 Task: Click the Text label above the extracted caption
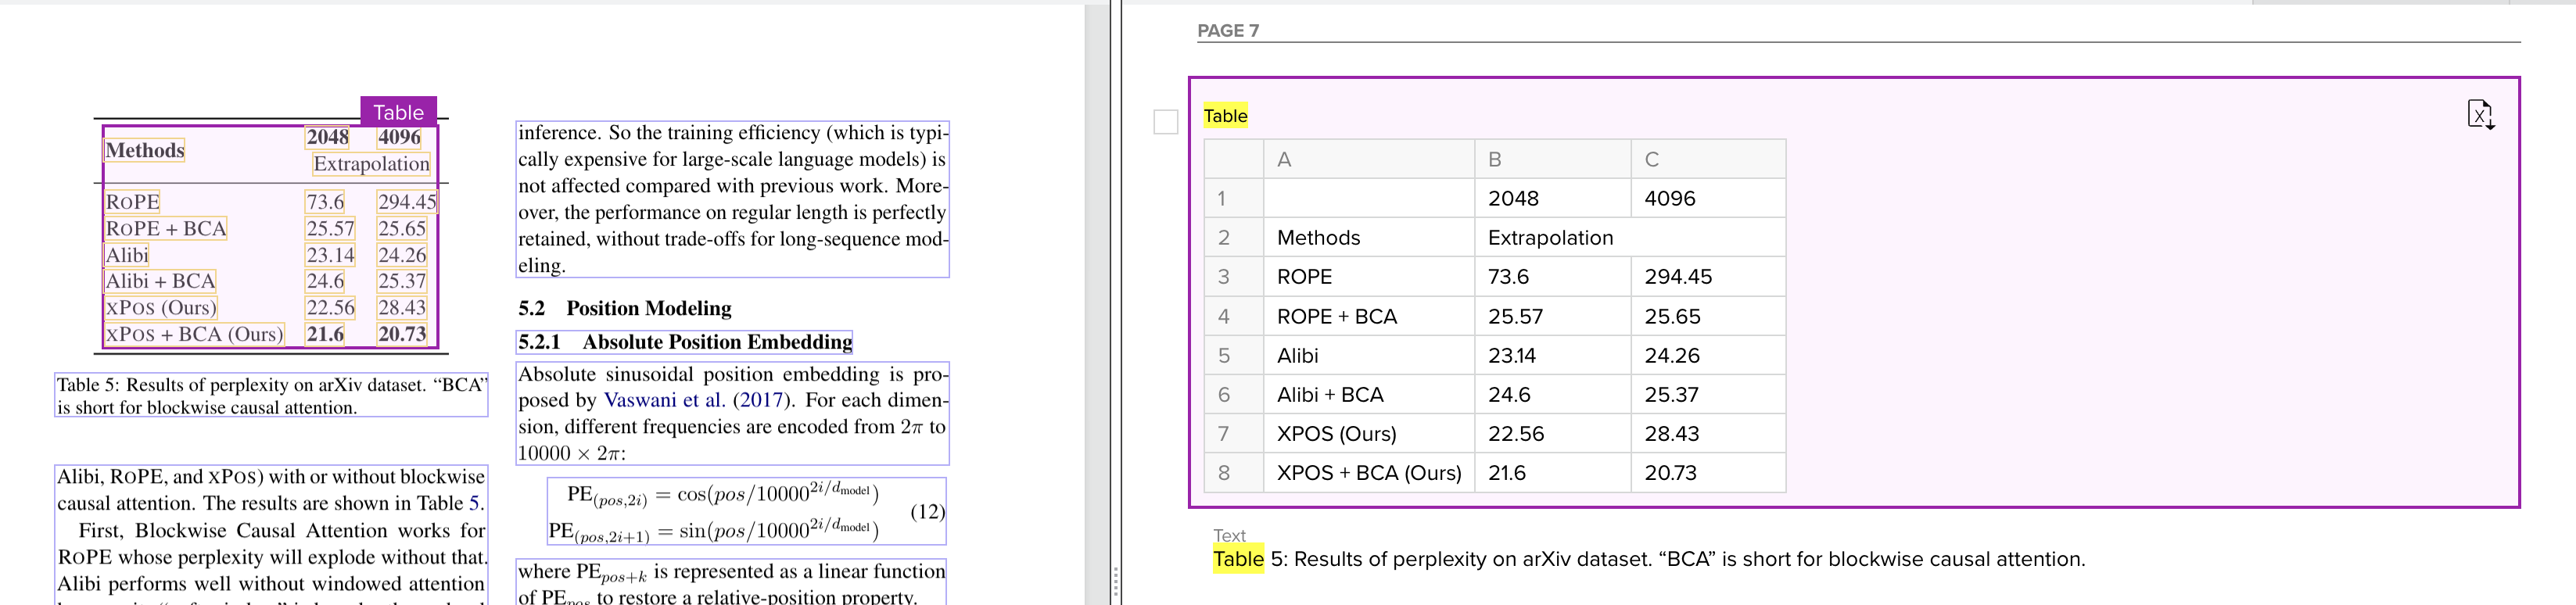[x=1229, y=535]
